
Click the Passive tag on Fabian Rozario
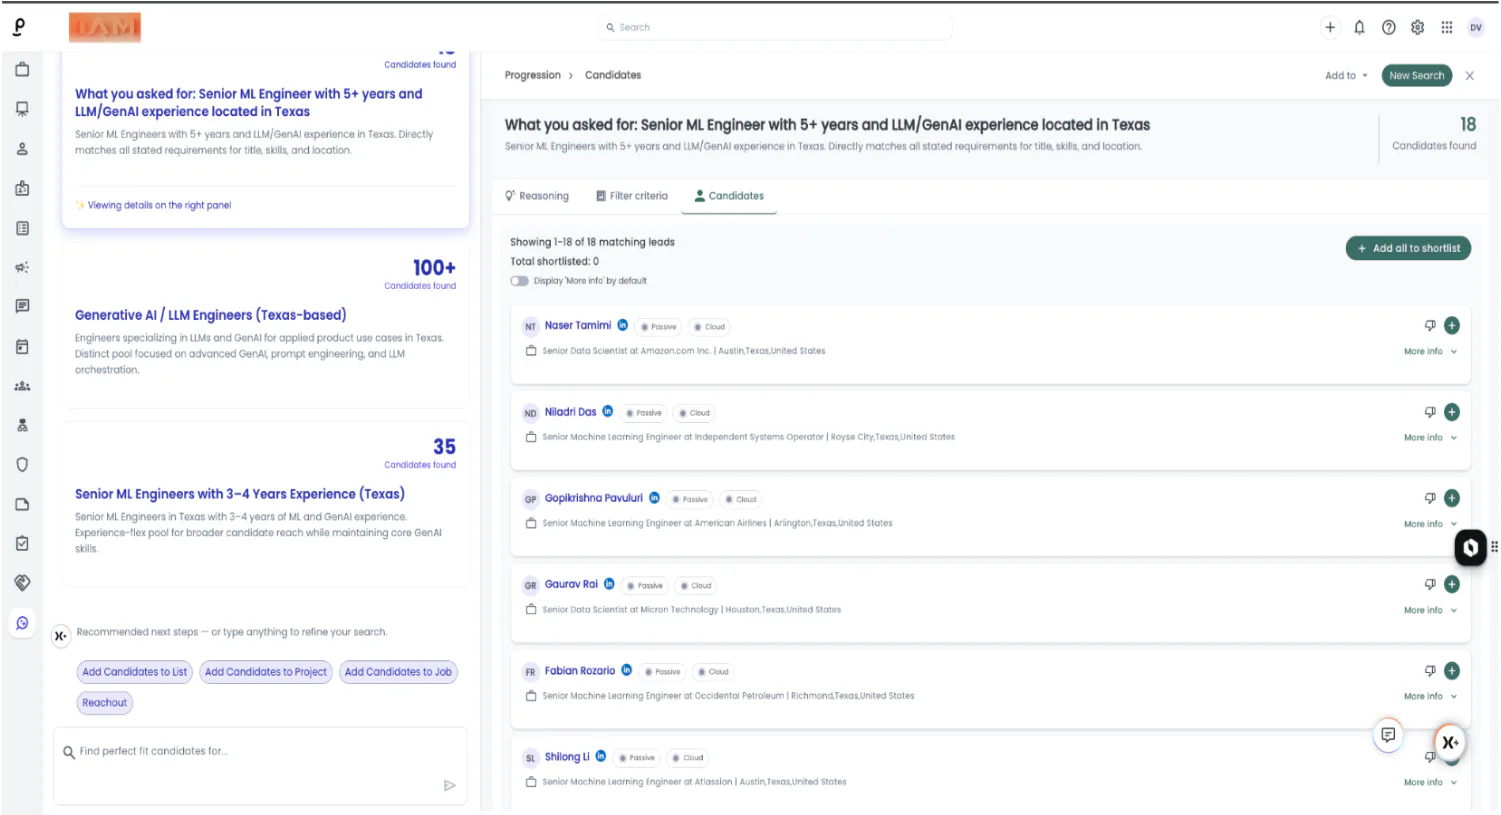tap(663, 672)
